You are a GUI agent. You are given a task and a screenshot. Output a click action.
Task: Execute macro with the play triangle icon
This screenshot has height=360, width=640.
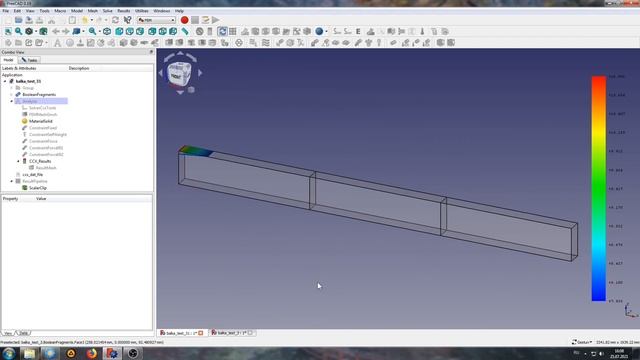point(216,20)
